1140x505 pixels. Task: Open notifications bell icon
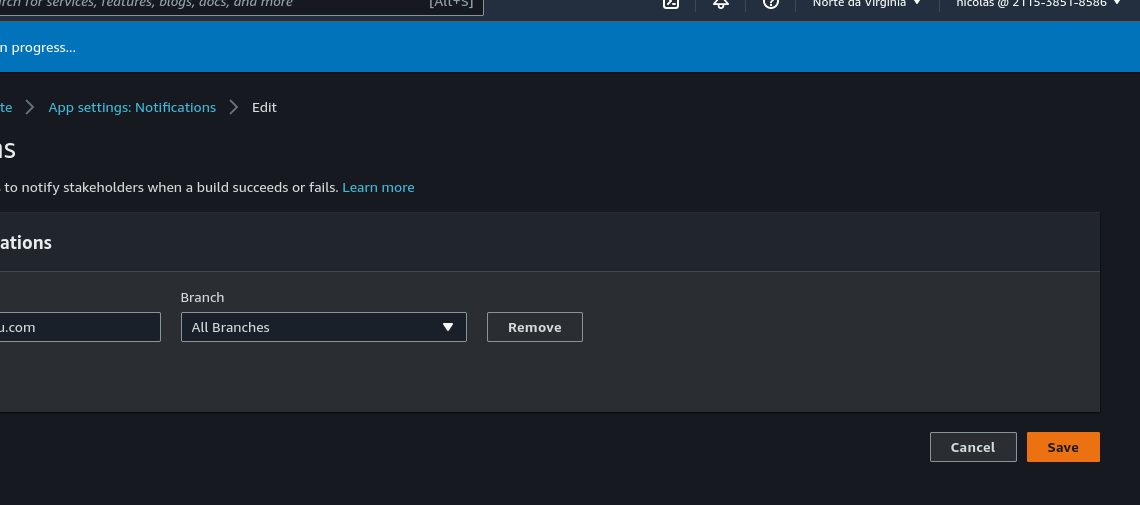tap(720, 4)
